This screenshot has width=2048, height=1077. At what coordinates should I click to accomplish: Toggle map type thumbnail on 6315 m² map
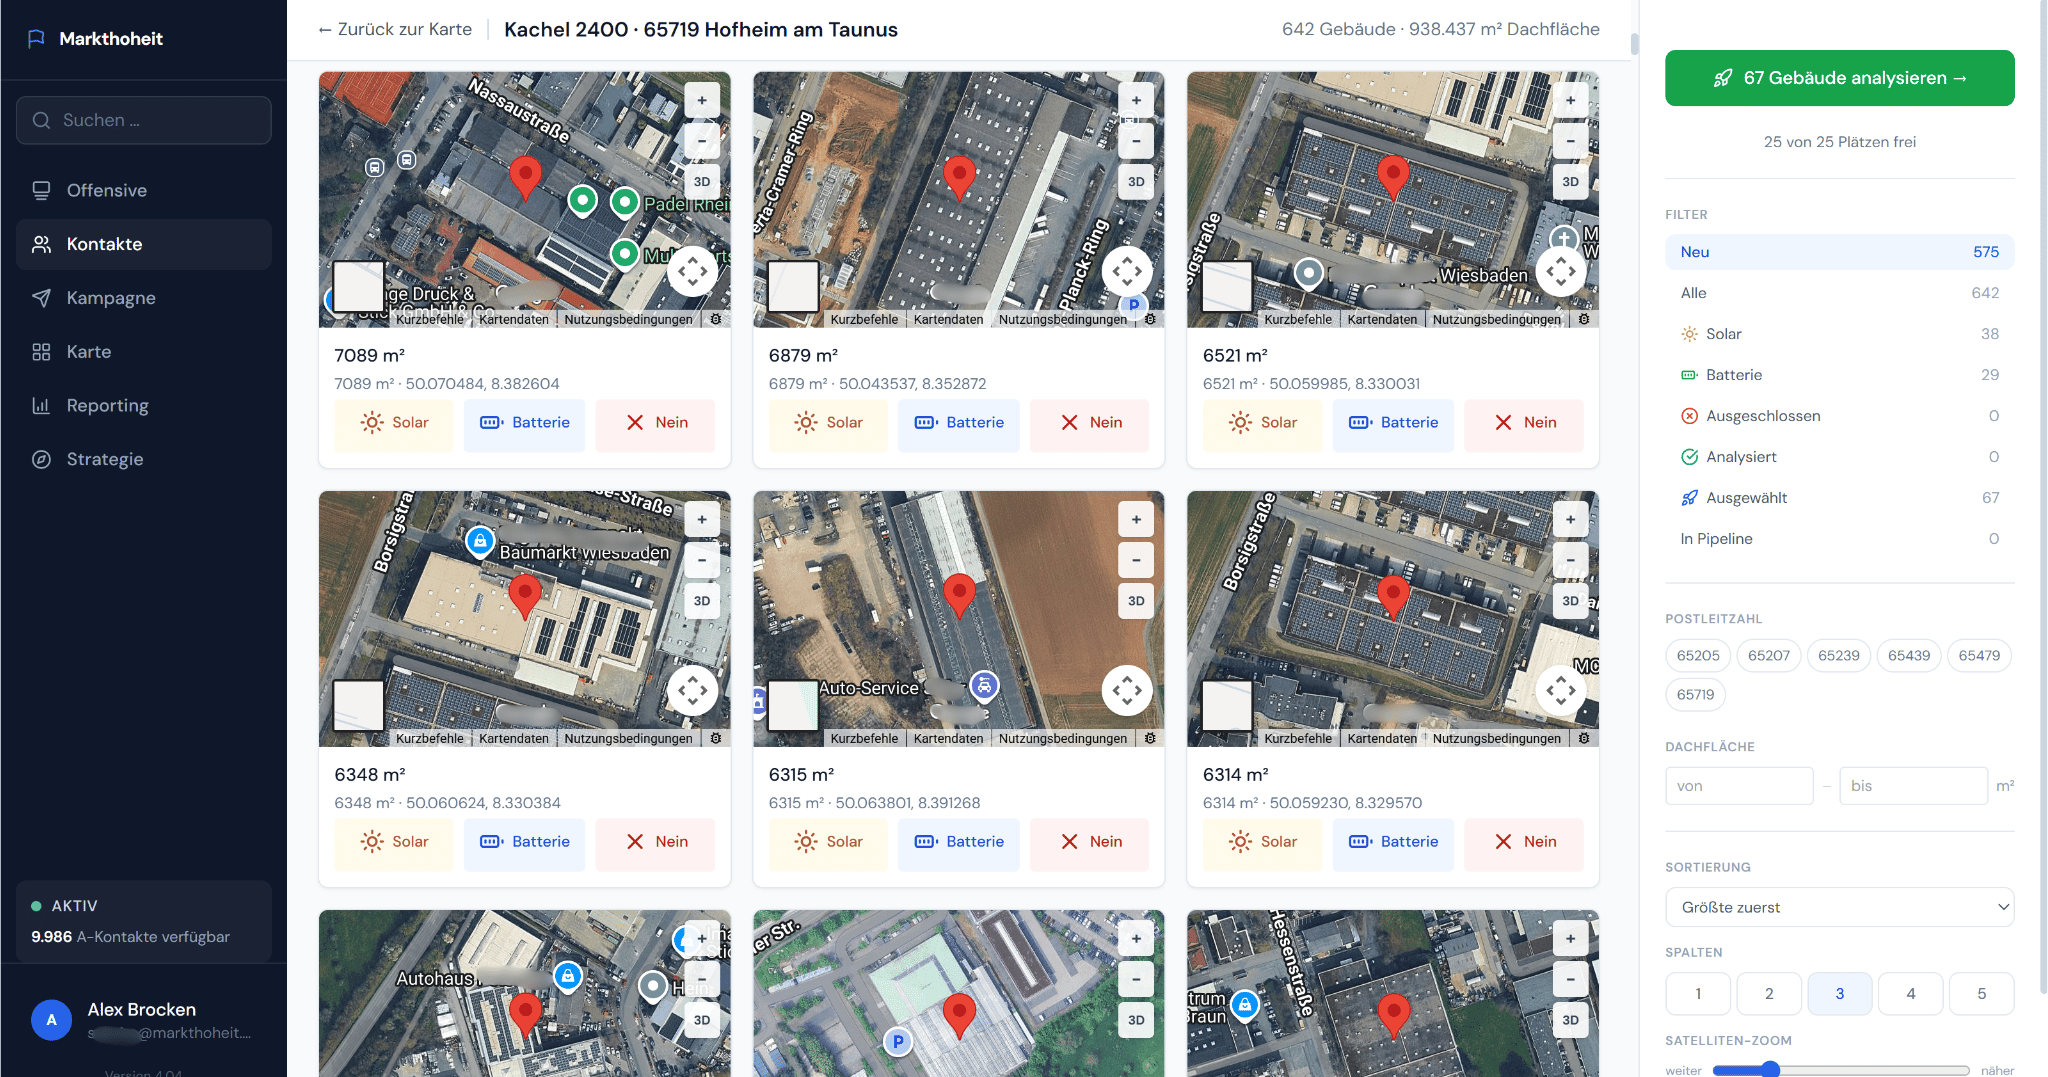[x=793, y=706]
